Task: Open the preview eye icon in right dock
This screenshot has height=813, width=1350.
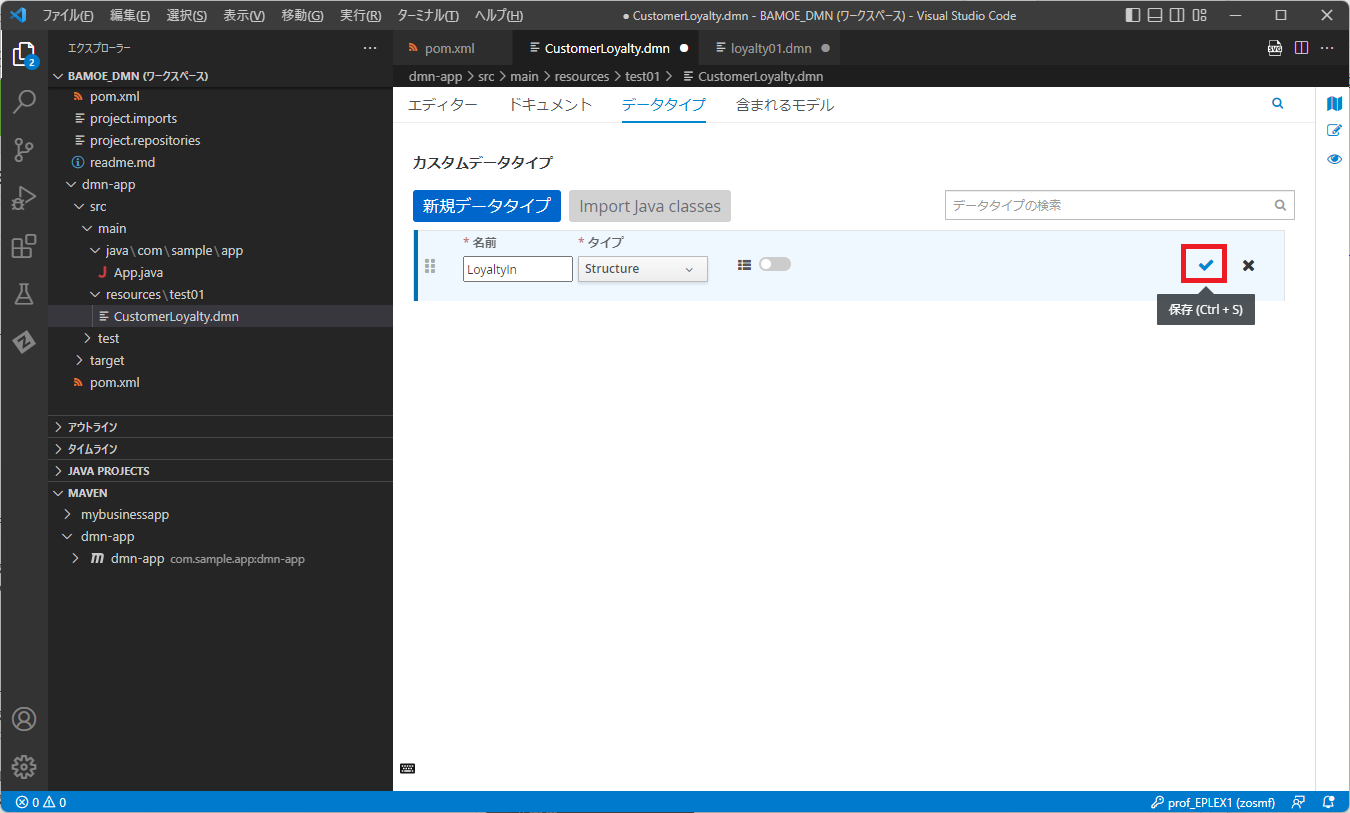Action: (x=1334, y=159)
